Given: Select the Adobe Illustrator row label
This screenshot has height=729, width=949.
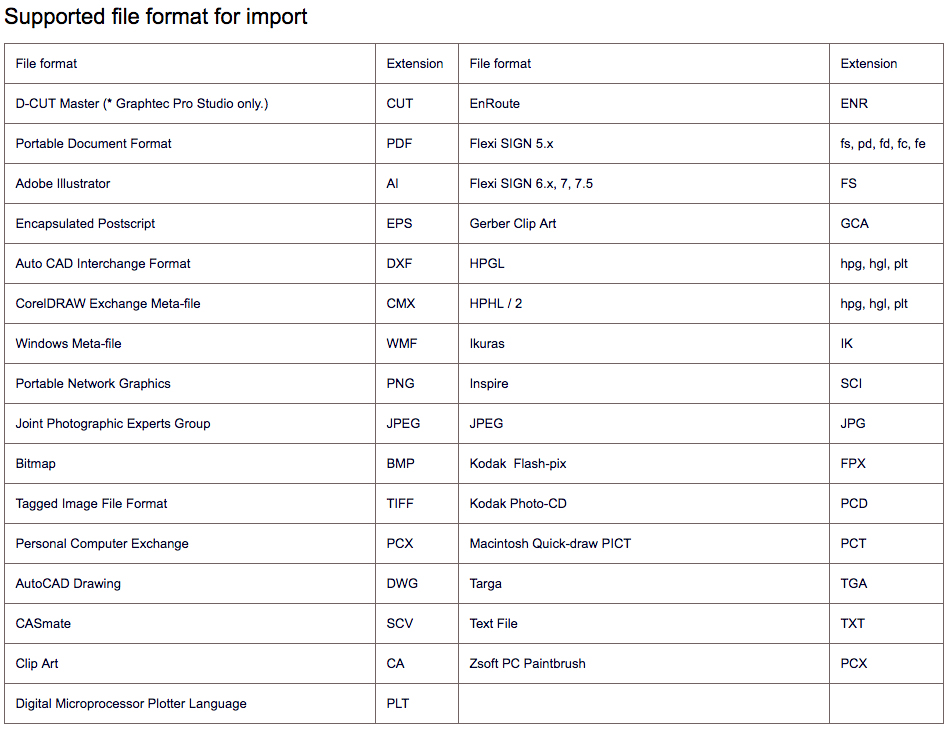Looking at the screenshot, I should tap(63, 184).
